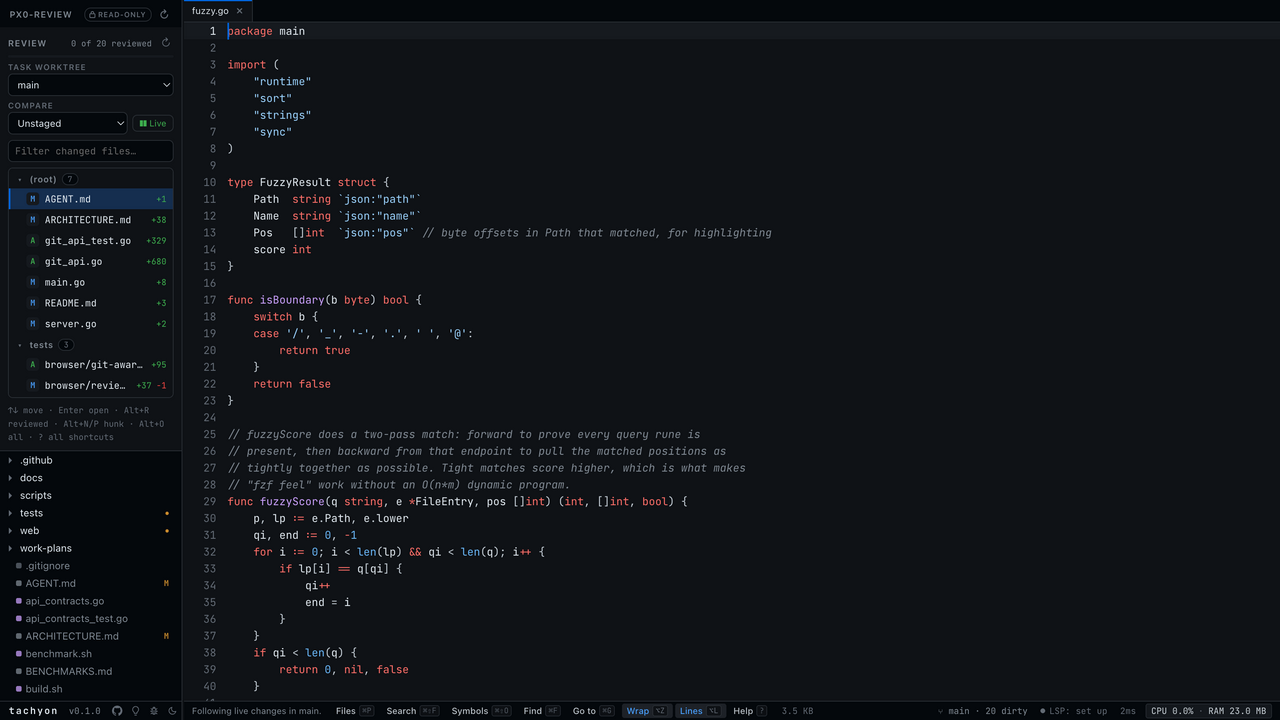Reload the review list beside reviewed count

coord(166,43)
